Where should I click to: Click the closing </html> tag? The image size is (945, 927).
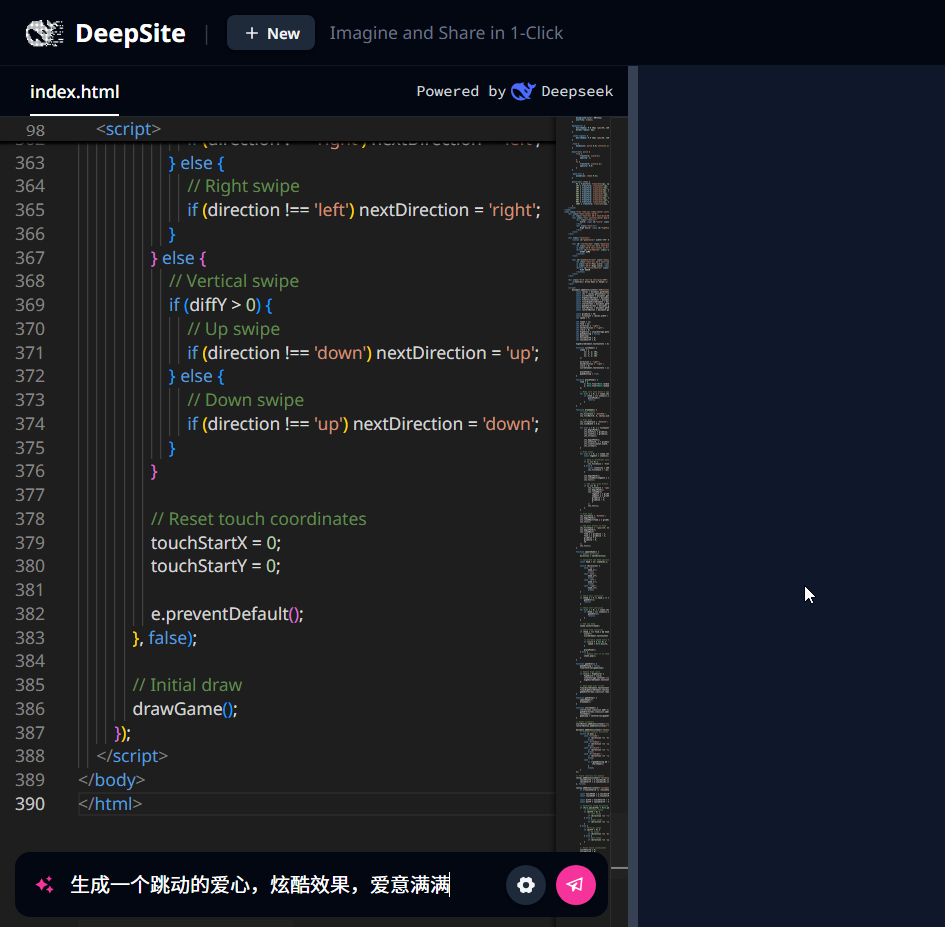pos(110,803)
